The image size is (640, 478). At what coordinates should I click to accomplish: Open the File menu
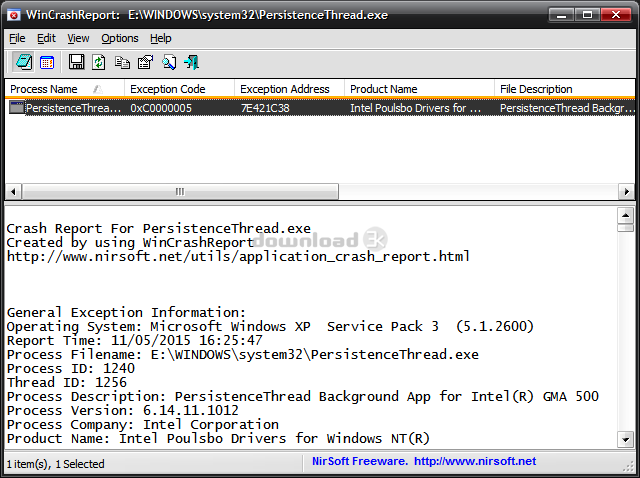coord(17,38)
